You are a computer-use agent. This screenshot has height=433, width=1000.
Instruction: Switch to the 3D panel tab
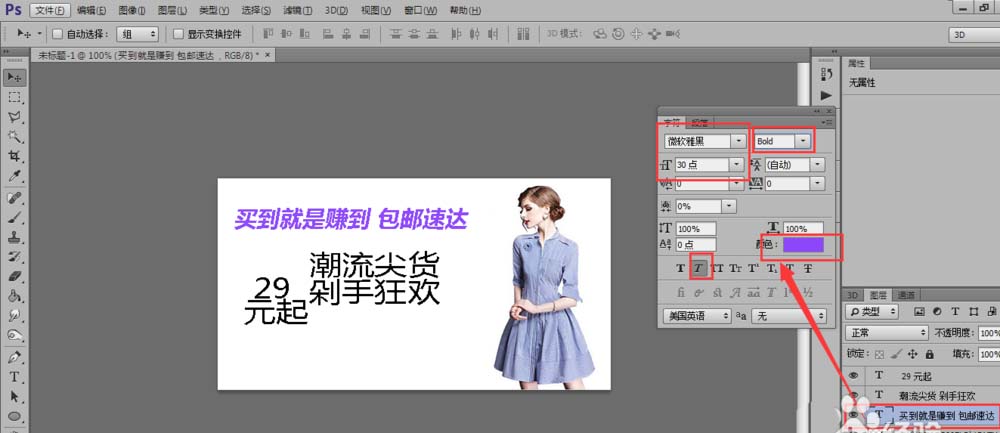853,295
